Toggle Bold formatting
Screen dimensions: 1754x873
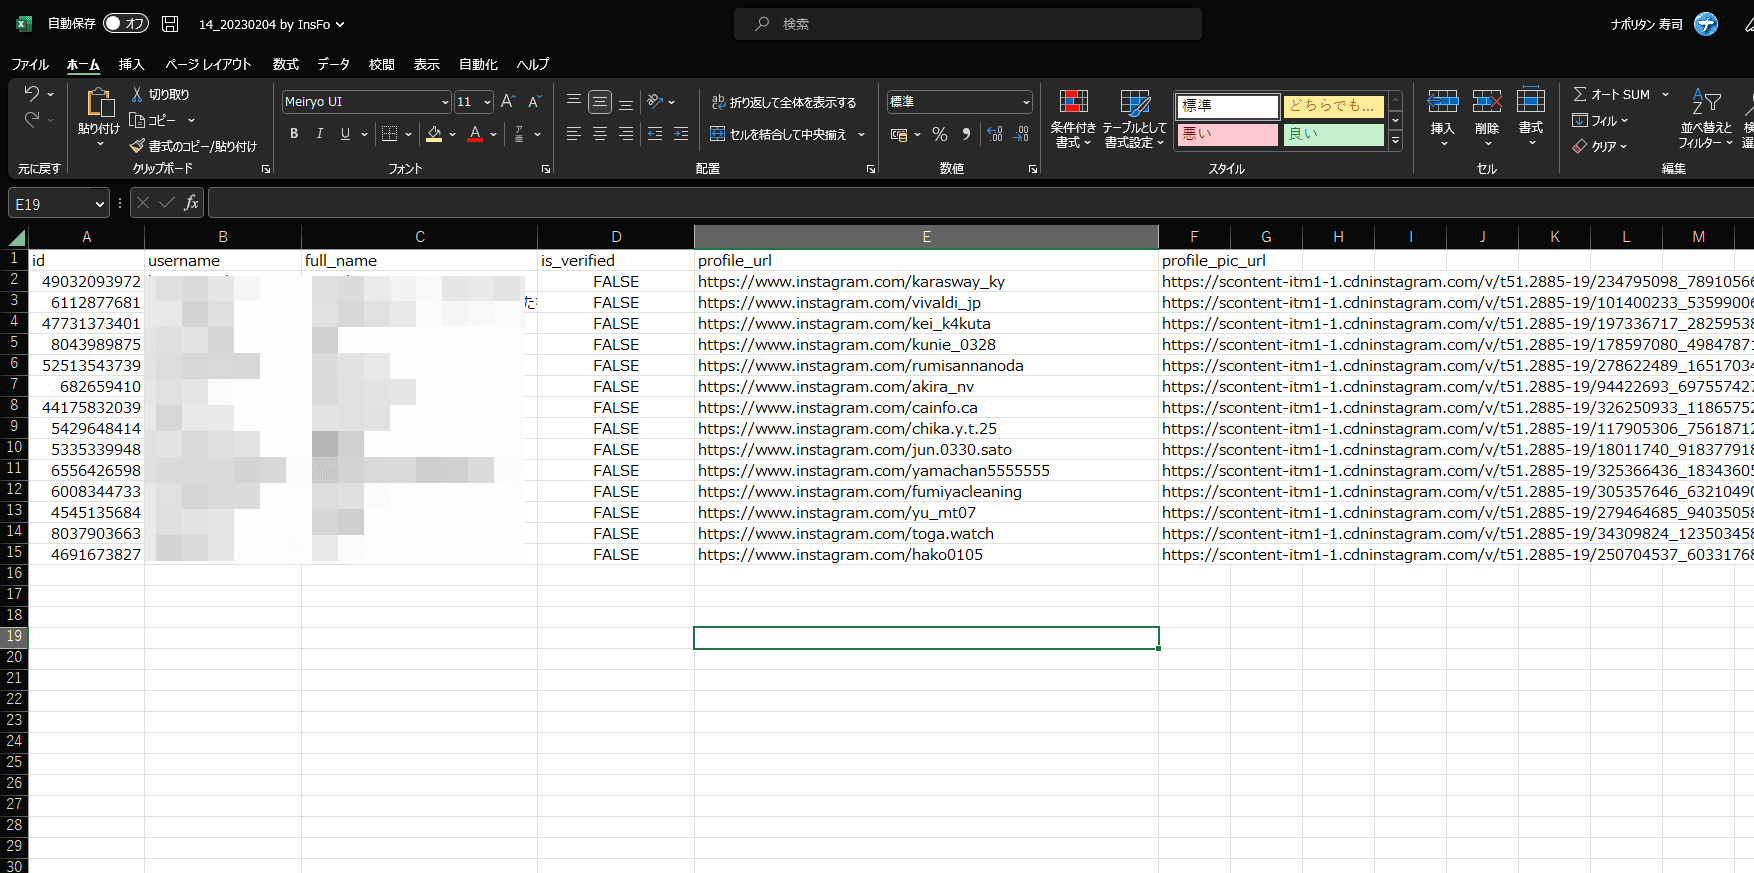coord(294,134)
